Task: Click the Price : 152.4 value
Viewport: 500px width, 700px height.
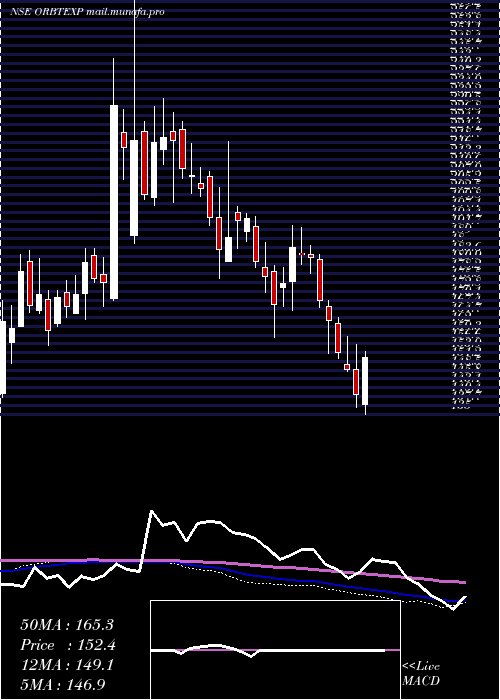Action: pyautogui.click(x=68, y=645)
